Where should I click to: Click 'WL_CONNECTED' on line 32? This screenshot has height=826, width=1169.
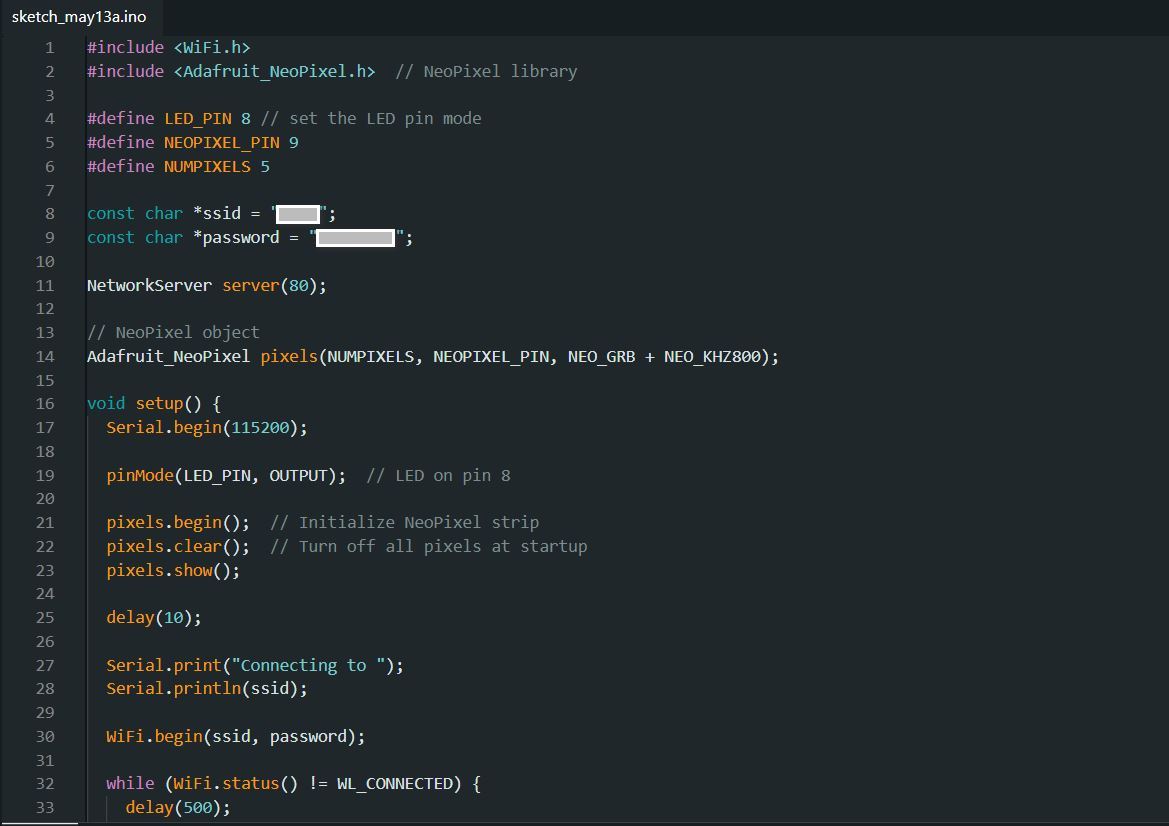(394, 784)
